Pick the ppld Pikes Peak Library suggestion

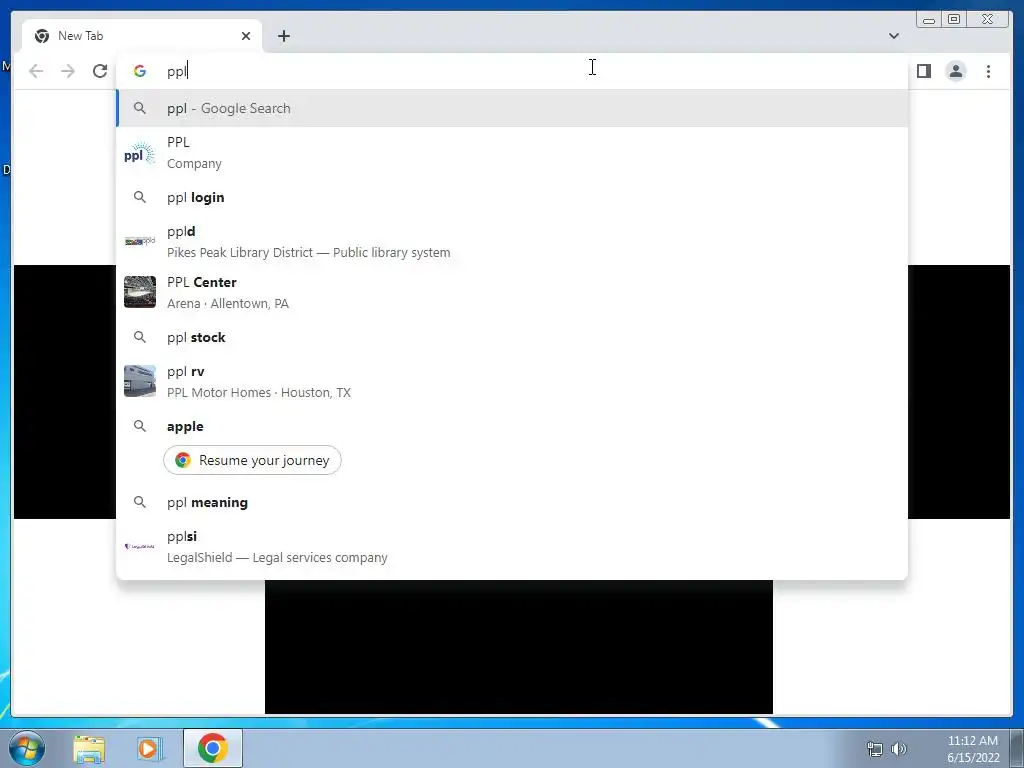[512, 242]
